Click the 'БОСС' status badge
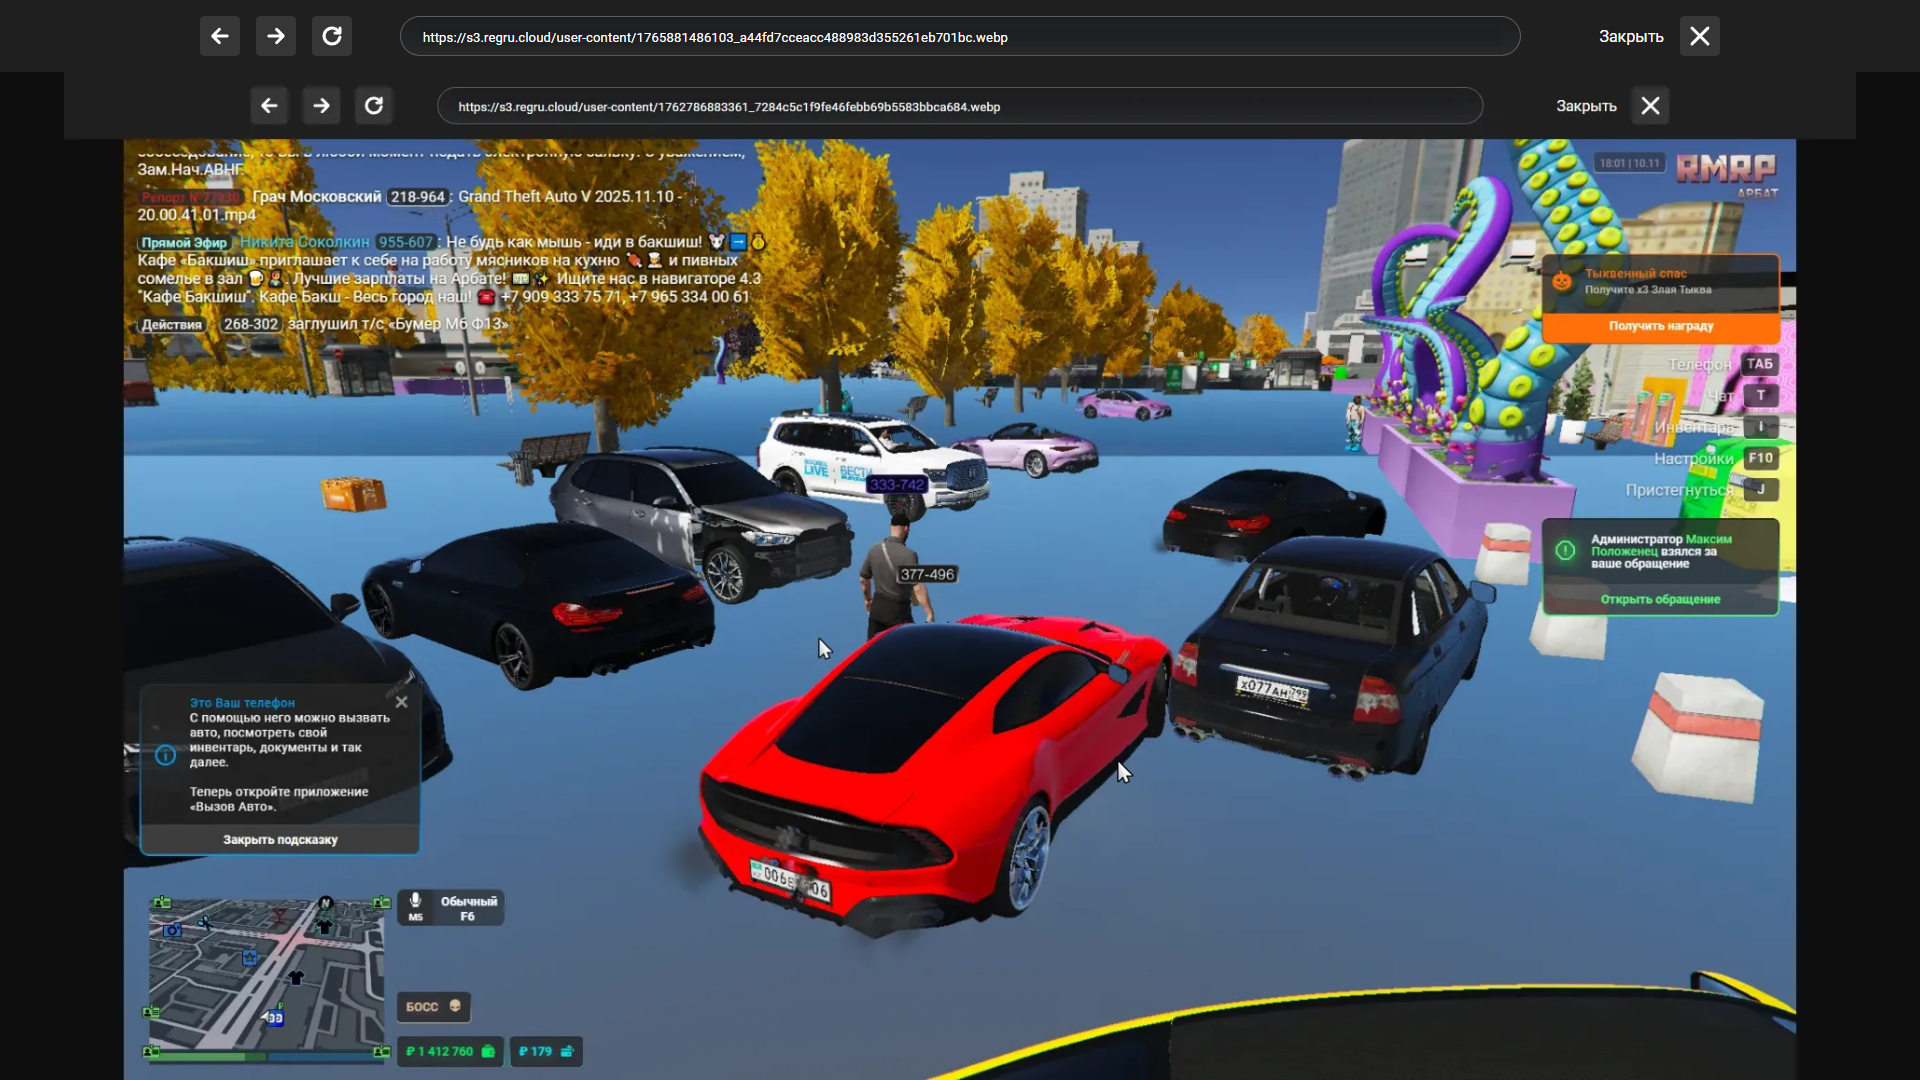Viewport: 1920px width, 1080px height. click(433, 1007)
